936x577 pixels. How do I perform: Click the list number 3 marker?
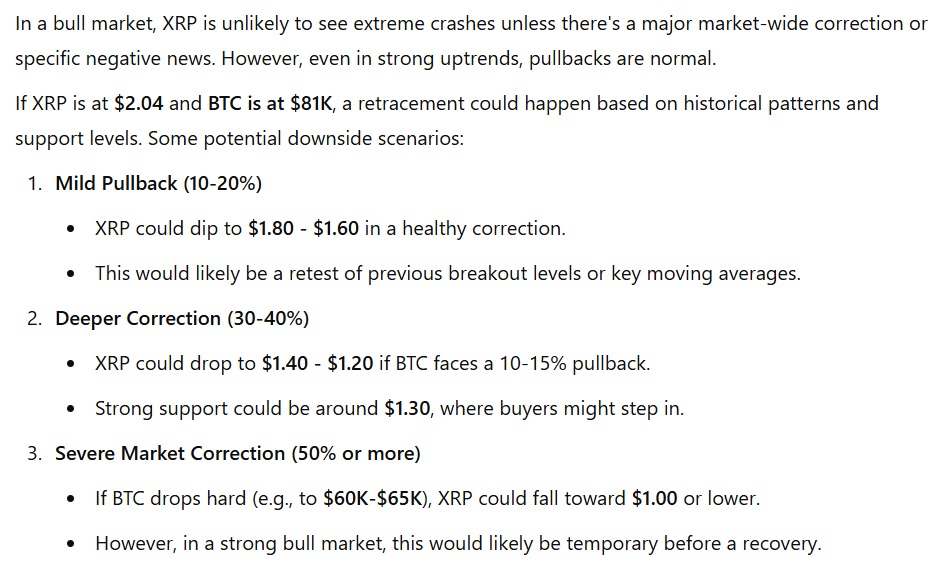[35, 453]
